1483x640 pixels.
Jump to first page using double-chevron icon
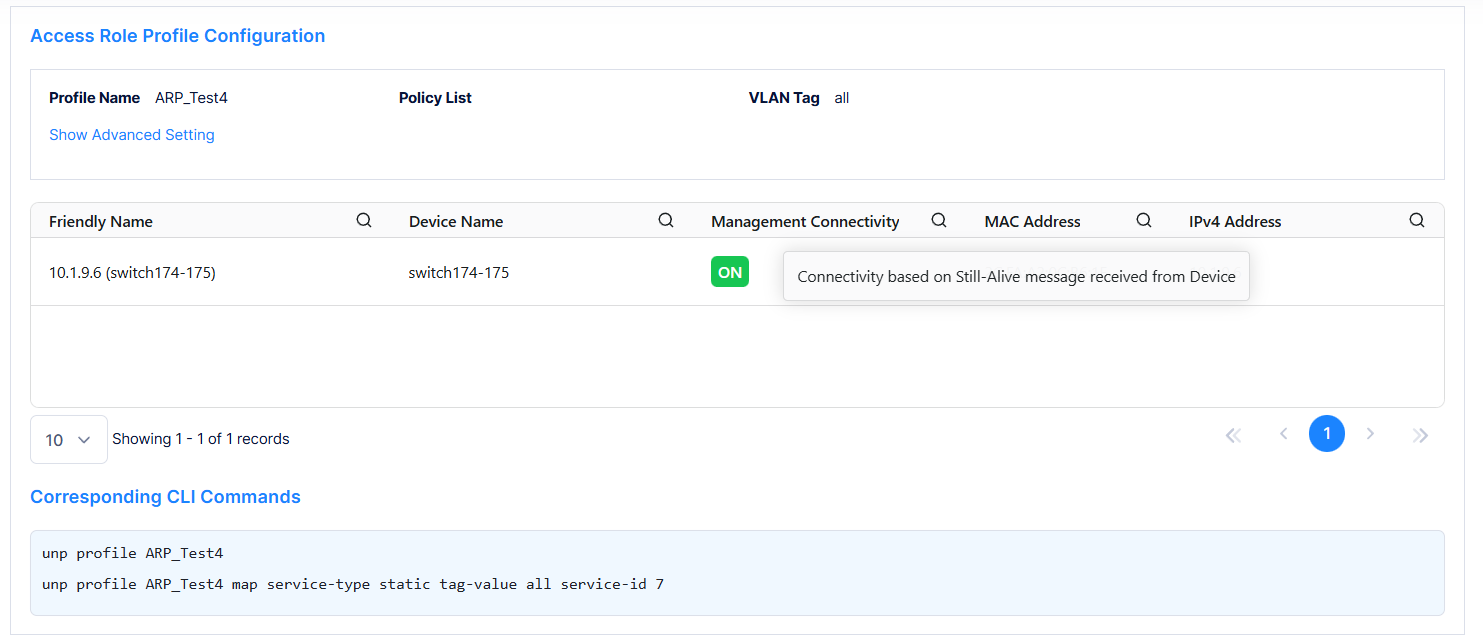(1233, 434)
